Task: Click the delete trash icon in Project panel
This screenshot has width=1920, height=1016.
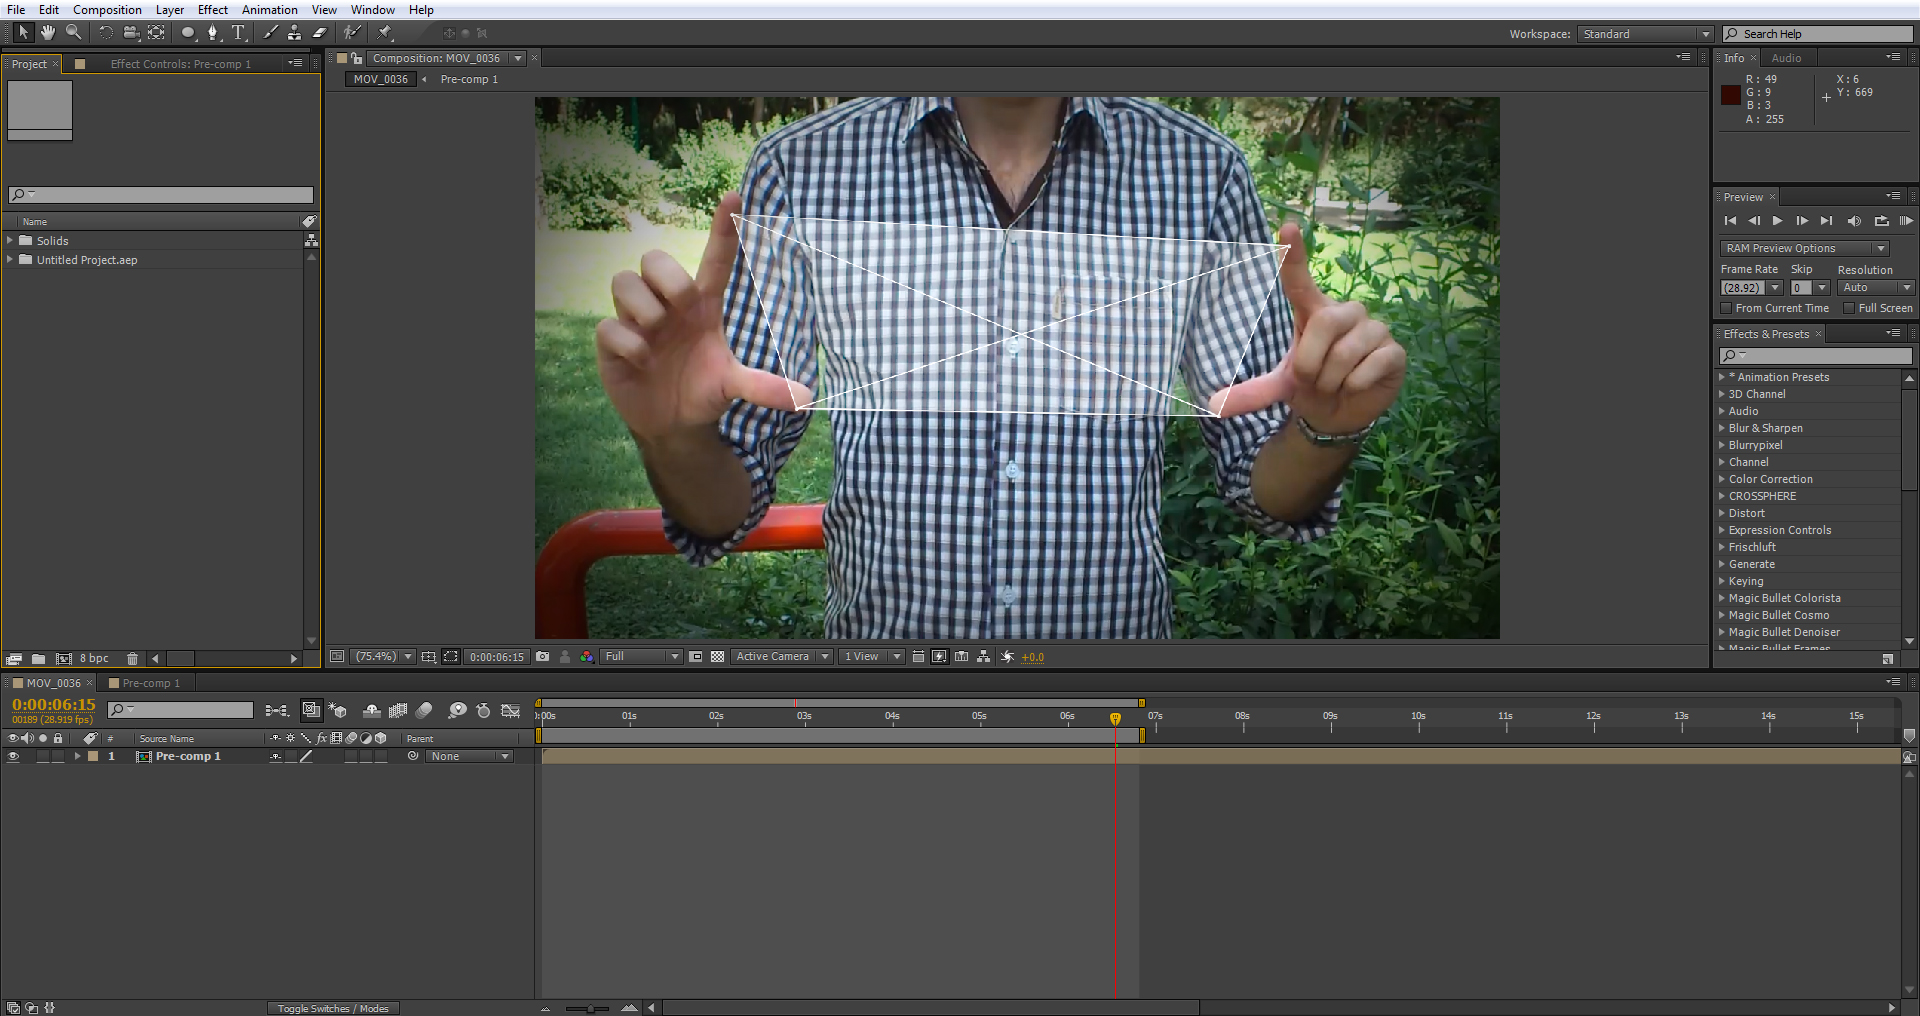Action: [x=132, y=659]
